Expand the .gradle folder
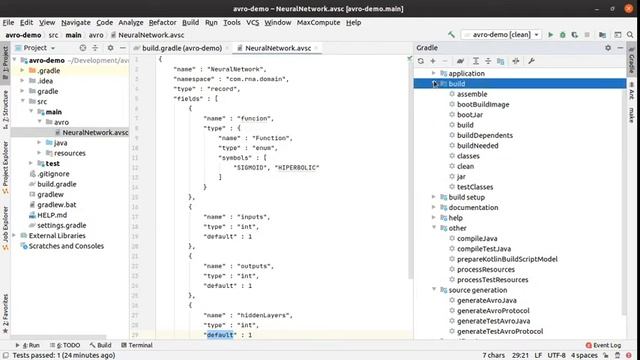This screenshot has width=640, height=360. pyautogui.click(x=22, y=71)
